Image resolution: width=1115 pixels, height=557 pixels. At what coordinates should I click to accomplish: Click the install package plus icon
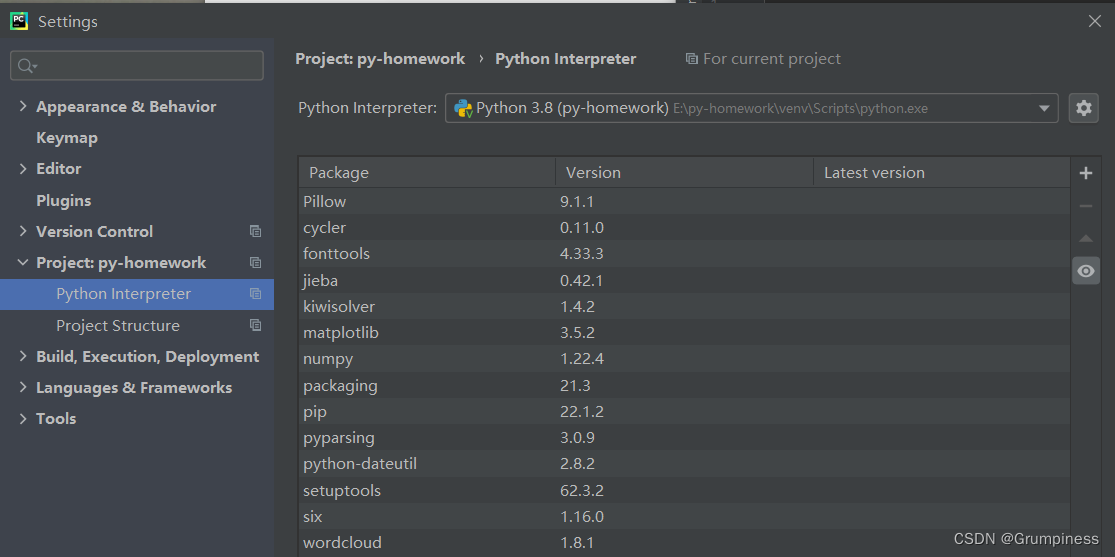1085,173
